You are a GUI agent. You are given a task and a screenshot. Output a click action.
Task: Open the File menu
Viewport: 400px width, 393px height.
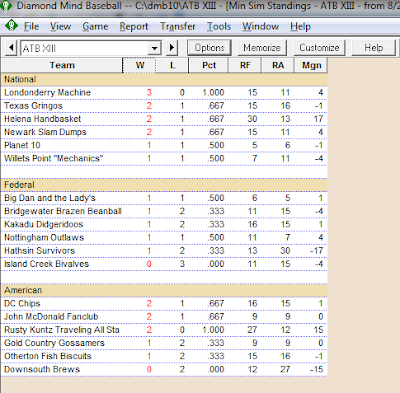point(31,26)
